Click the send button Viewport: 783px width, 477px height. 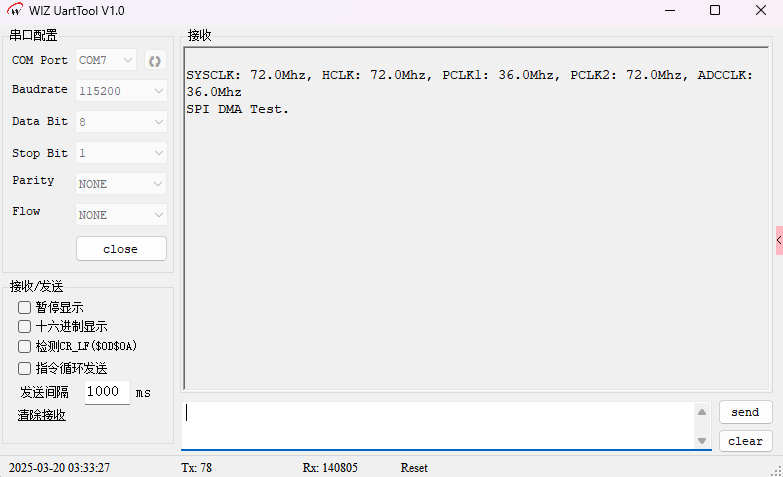pyautogui.click(x=745, y=412)
